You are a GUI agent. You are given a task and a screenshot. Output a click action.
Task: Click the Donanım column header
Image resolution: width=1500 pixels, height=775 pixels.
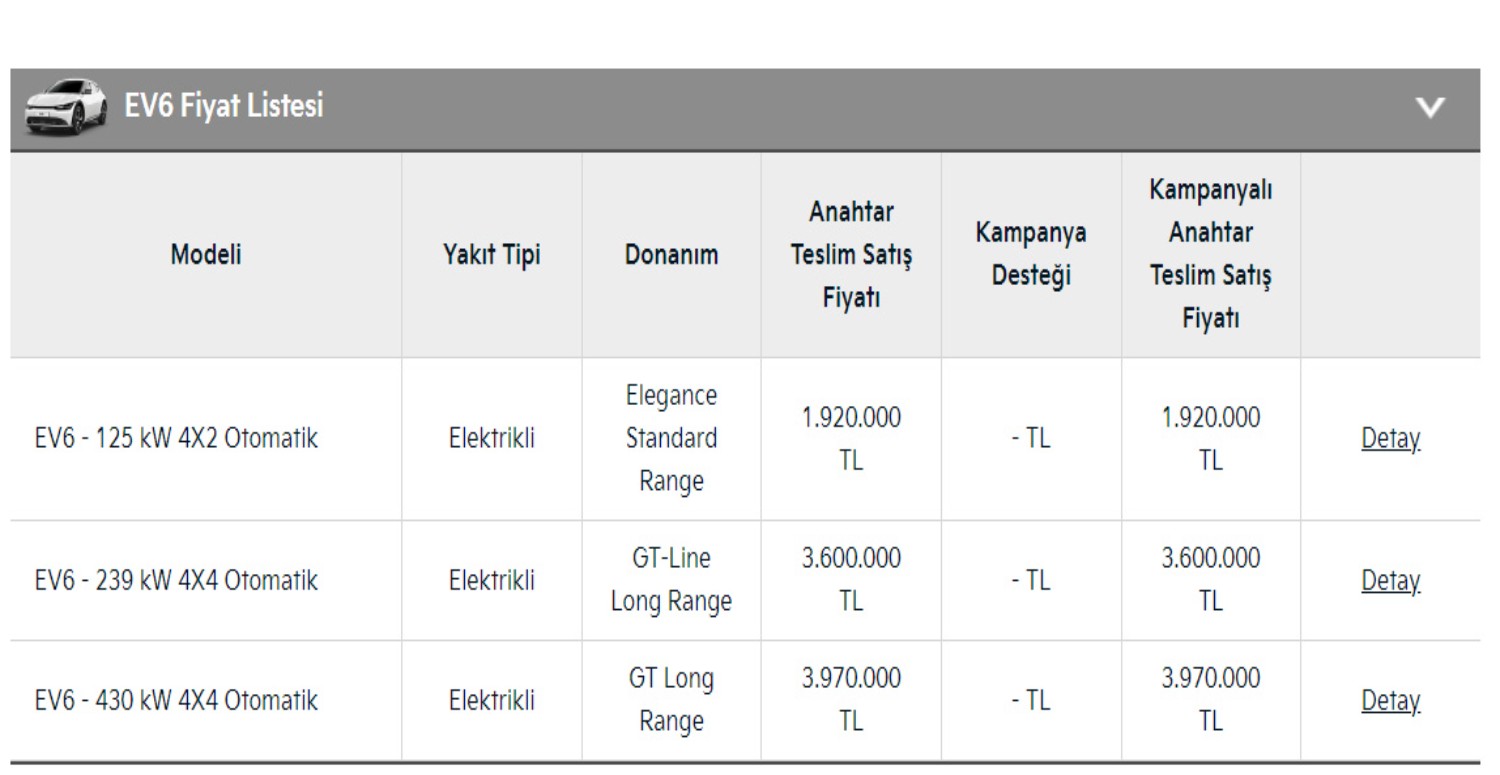pos(671,255)
